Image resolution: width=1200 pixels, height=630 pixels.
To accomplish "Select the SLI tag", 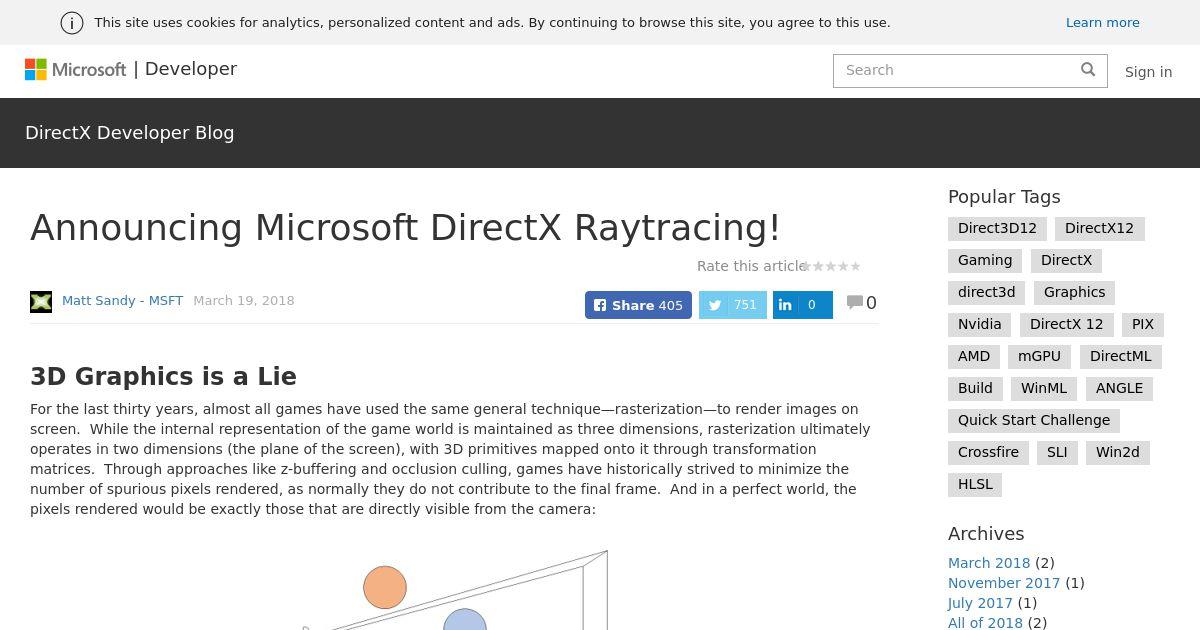I will [x=1057, y=452].
